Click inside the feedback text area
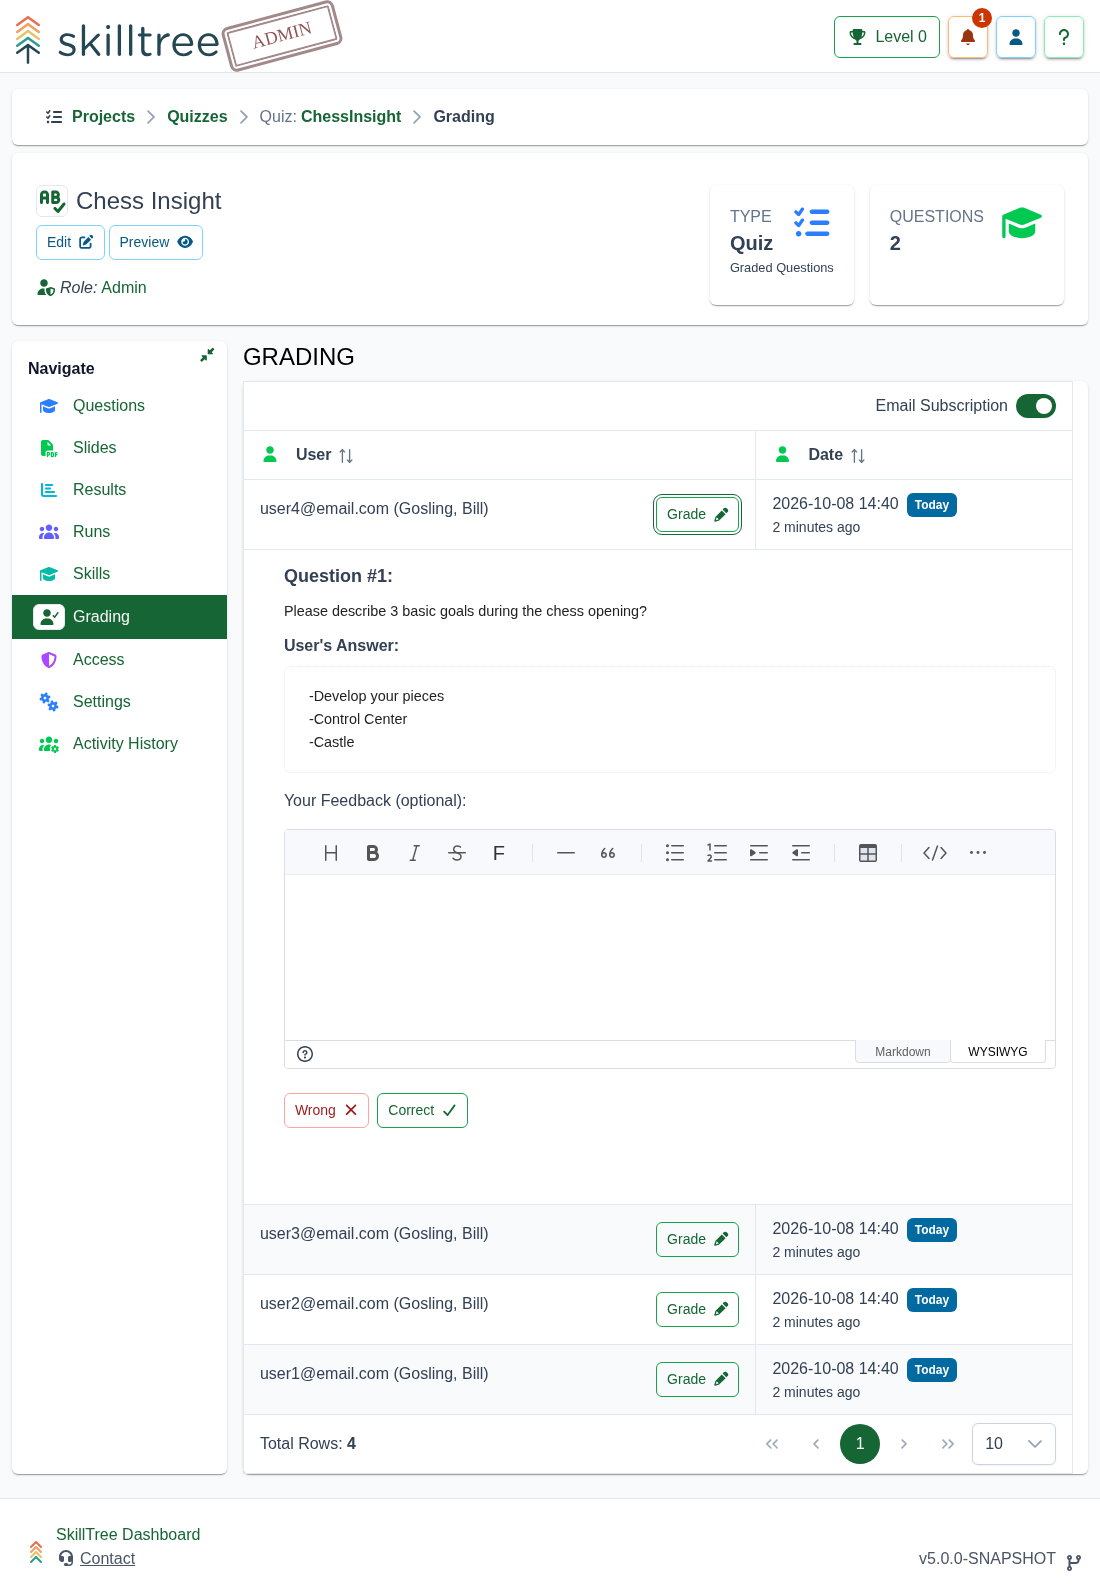Viewport: 1100px width, 1595px height. pyautogui.click(x=670, y=958)
